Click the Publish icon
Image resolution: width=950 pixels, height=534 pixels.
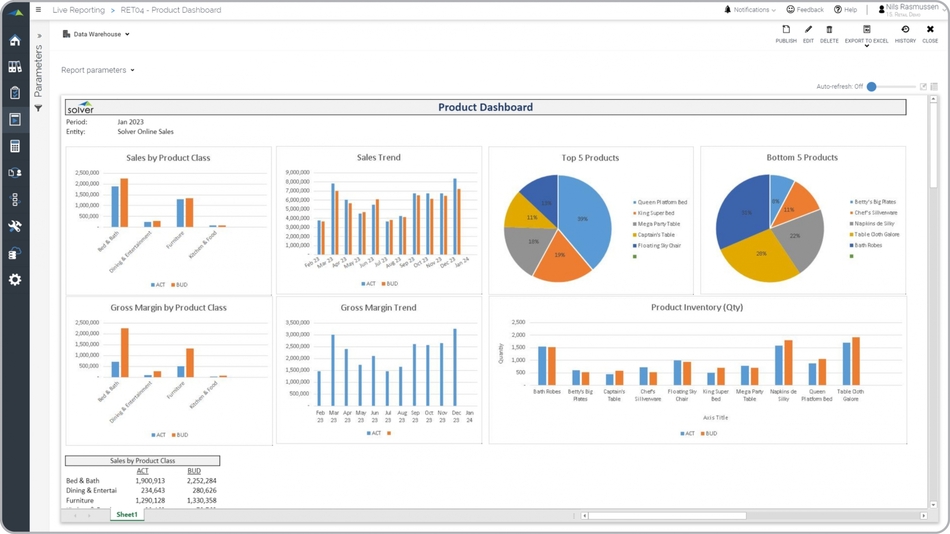pos(786,34)
